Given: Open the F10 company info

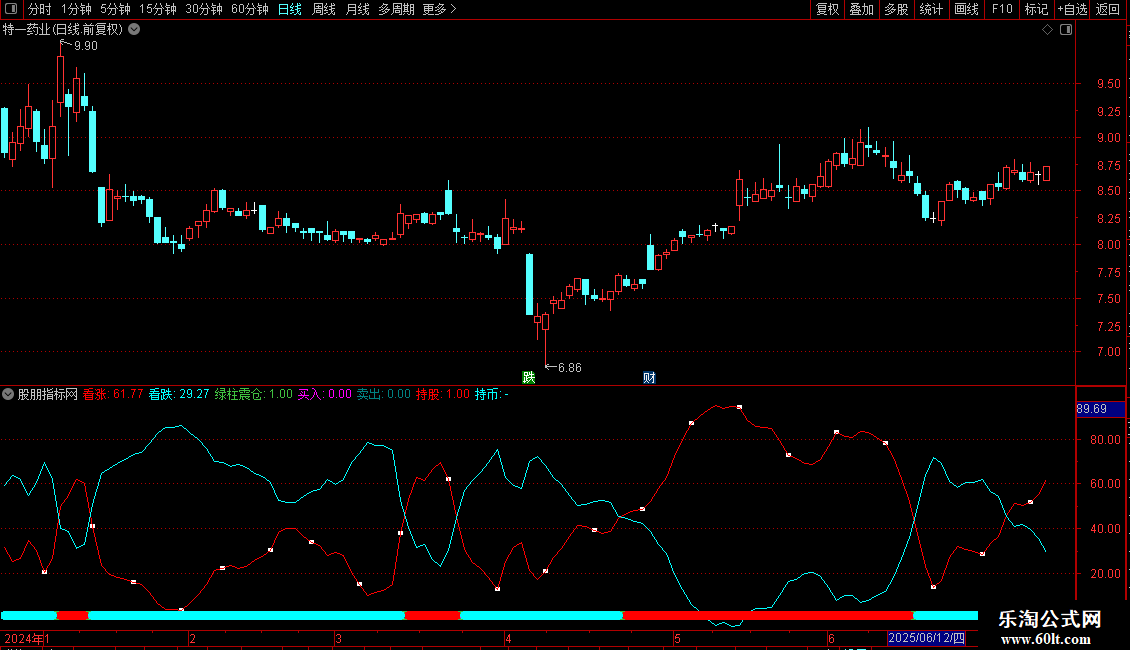Looking at the screenshot, I should click(x=1002, y=9).
